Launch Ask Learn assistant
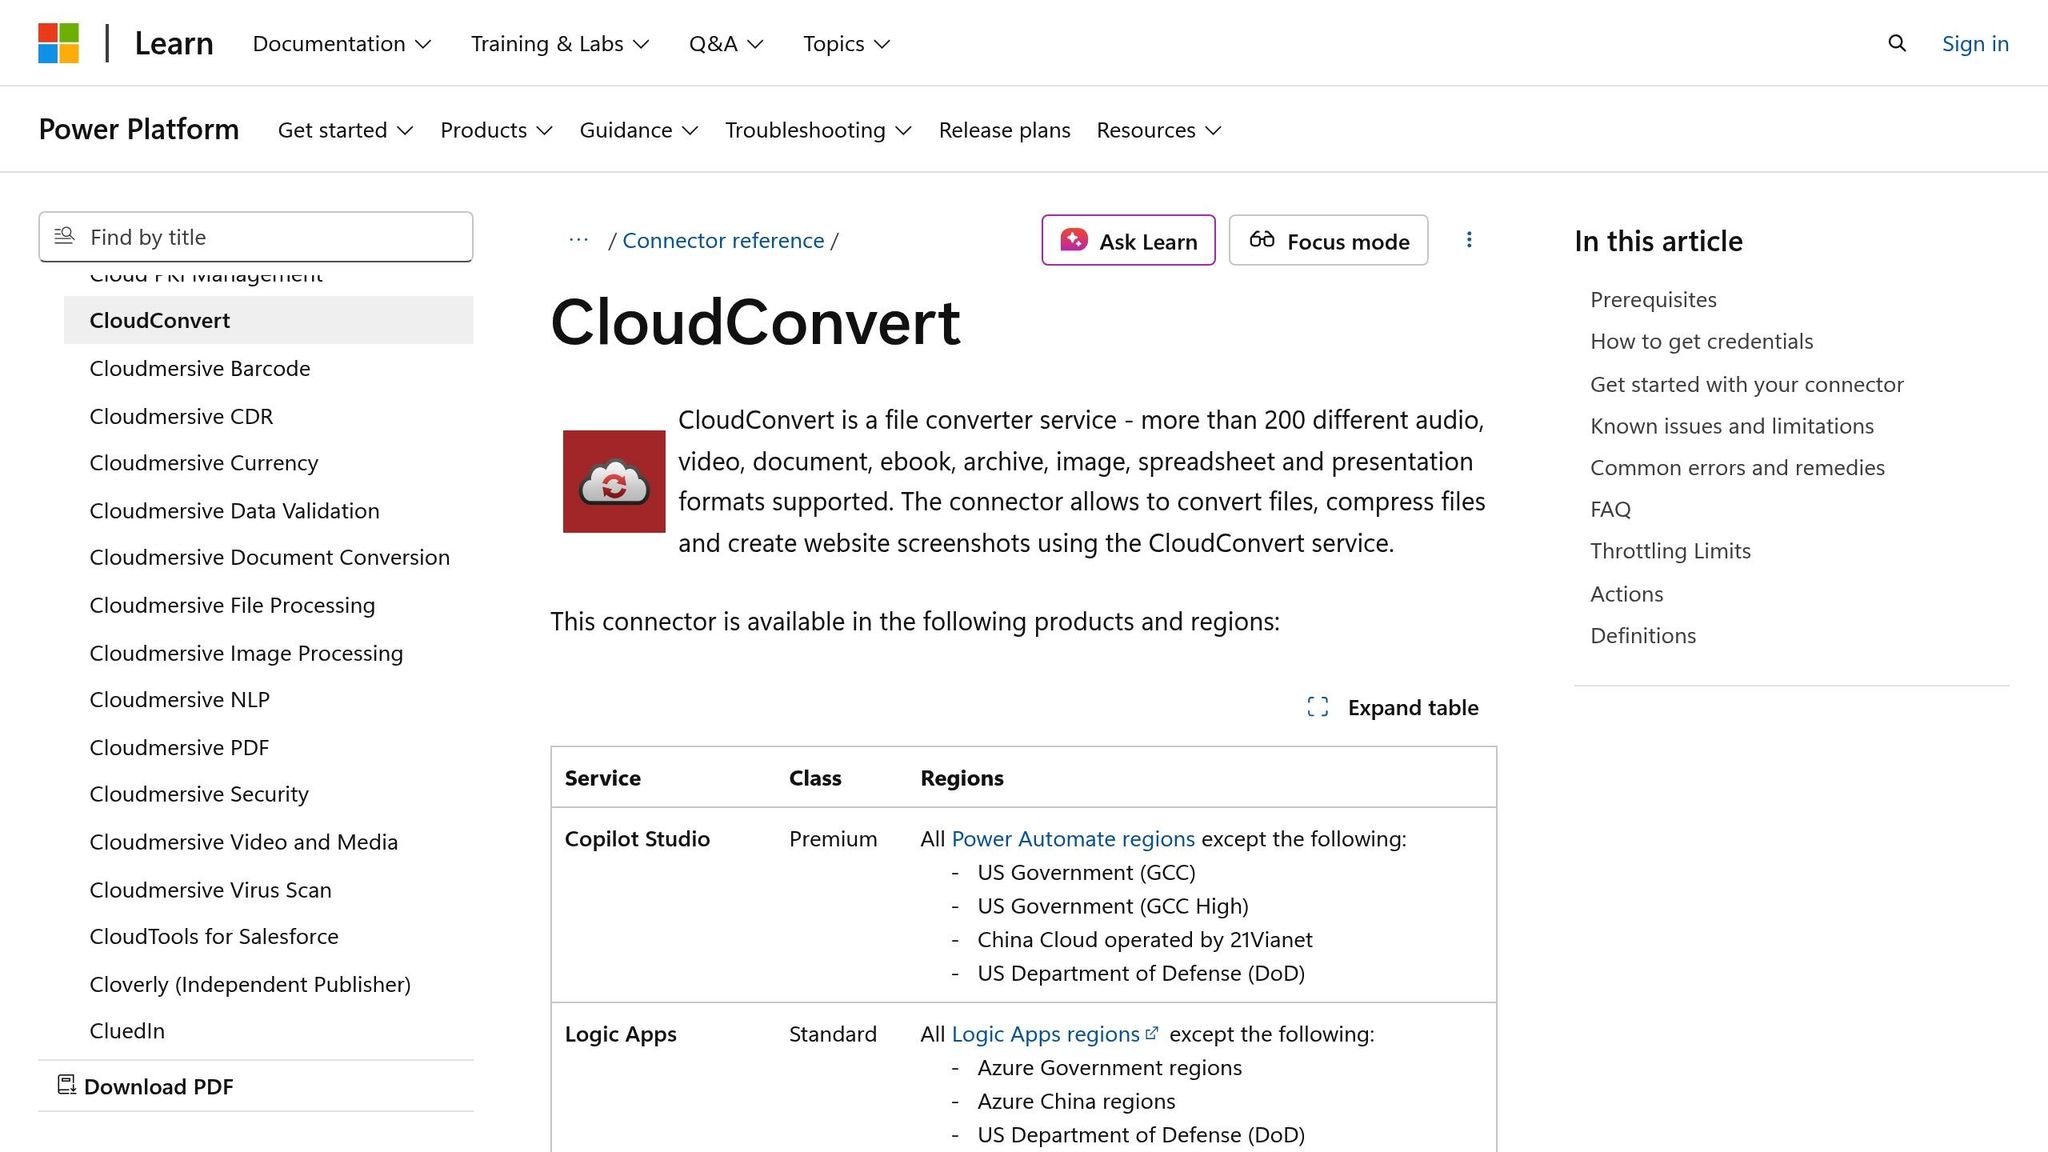The height and width of the screenshot is (1152, 2048). tap(1127, 240)
